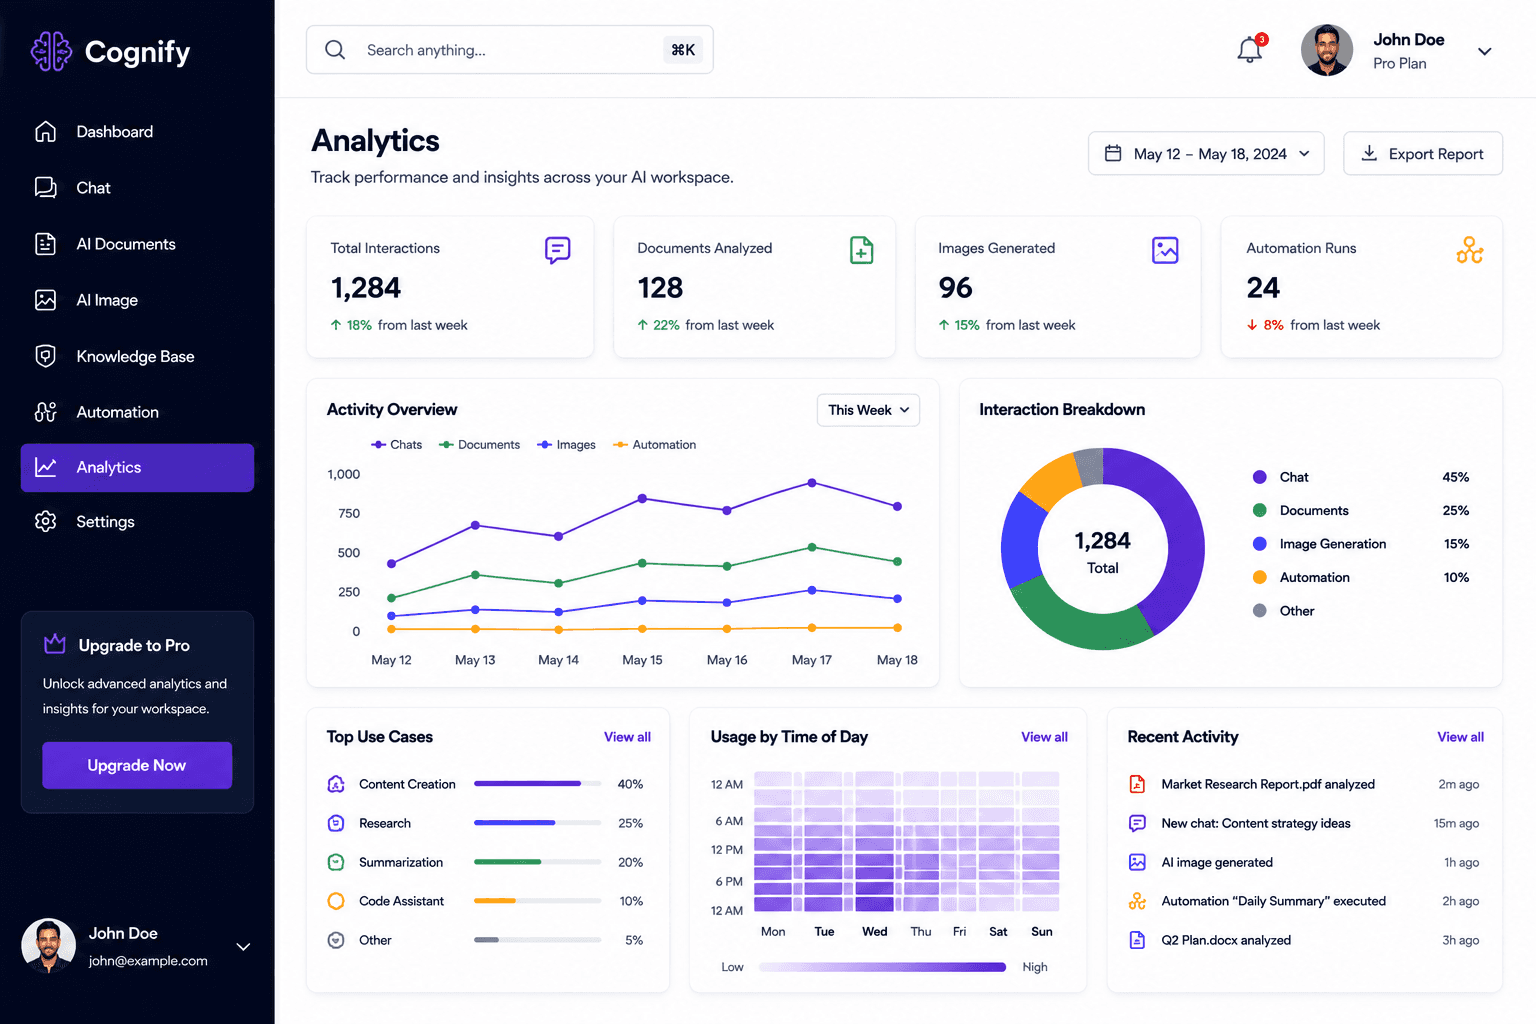
Task: Click View all in Recent Activity
Action: click(x=1460, y=737)
